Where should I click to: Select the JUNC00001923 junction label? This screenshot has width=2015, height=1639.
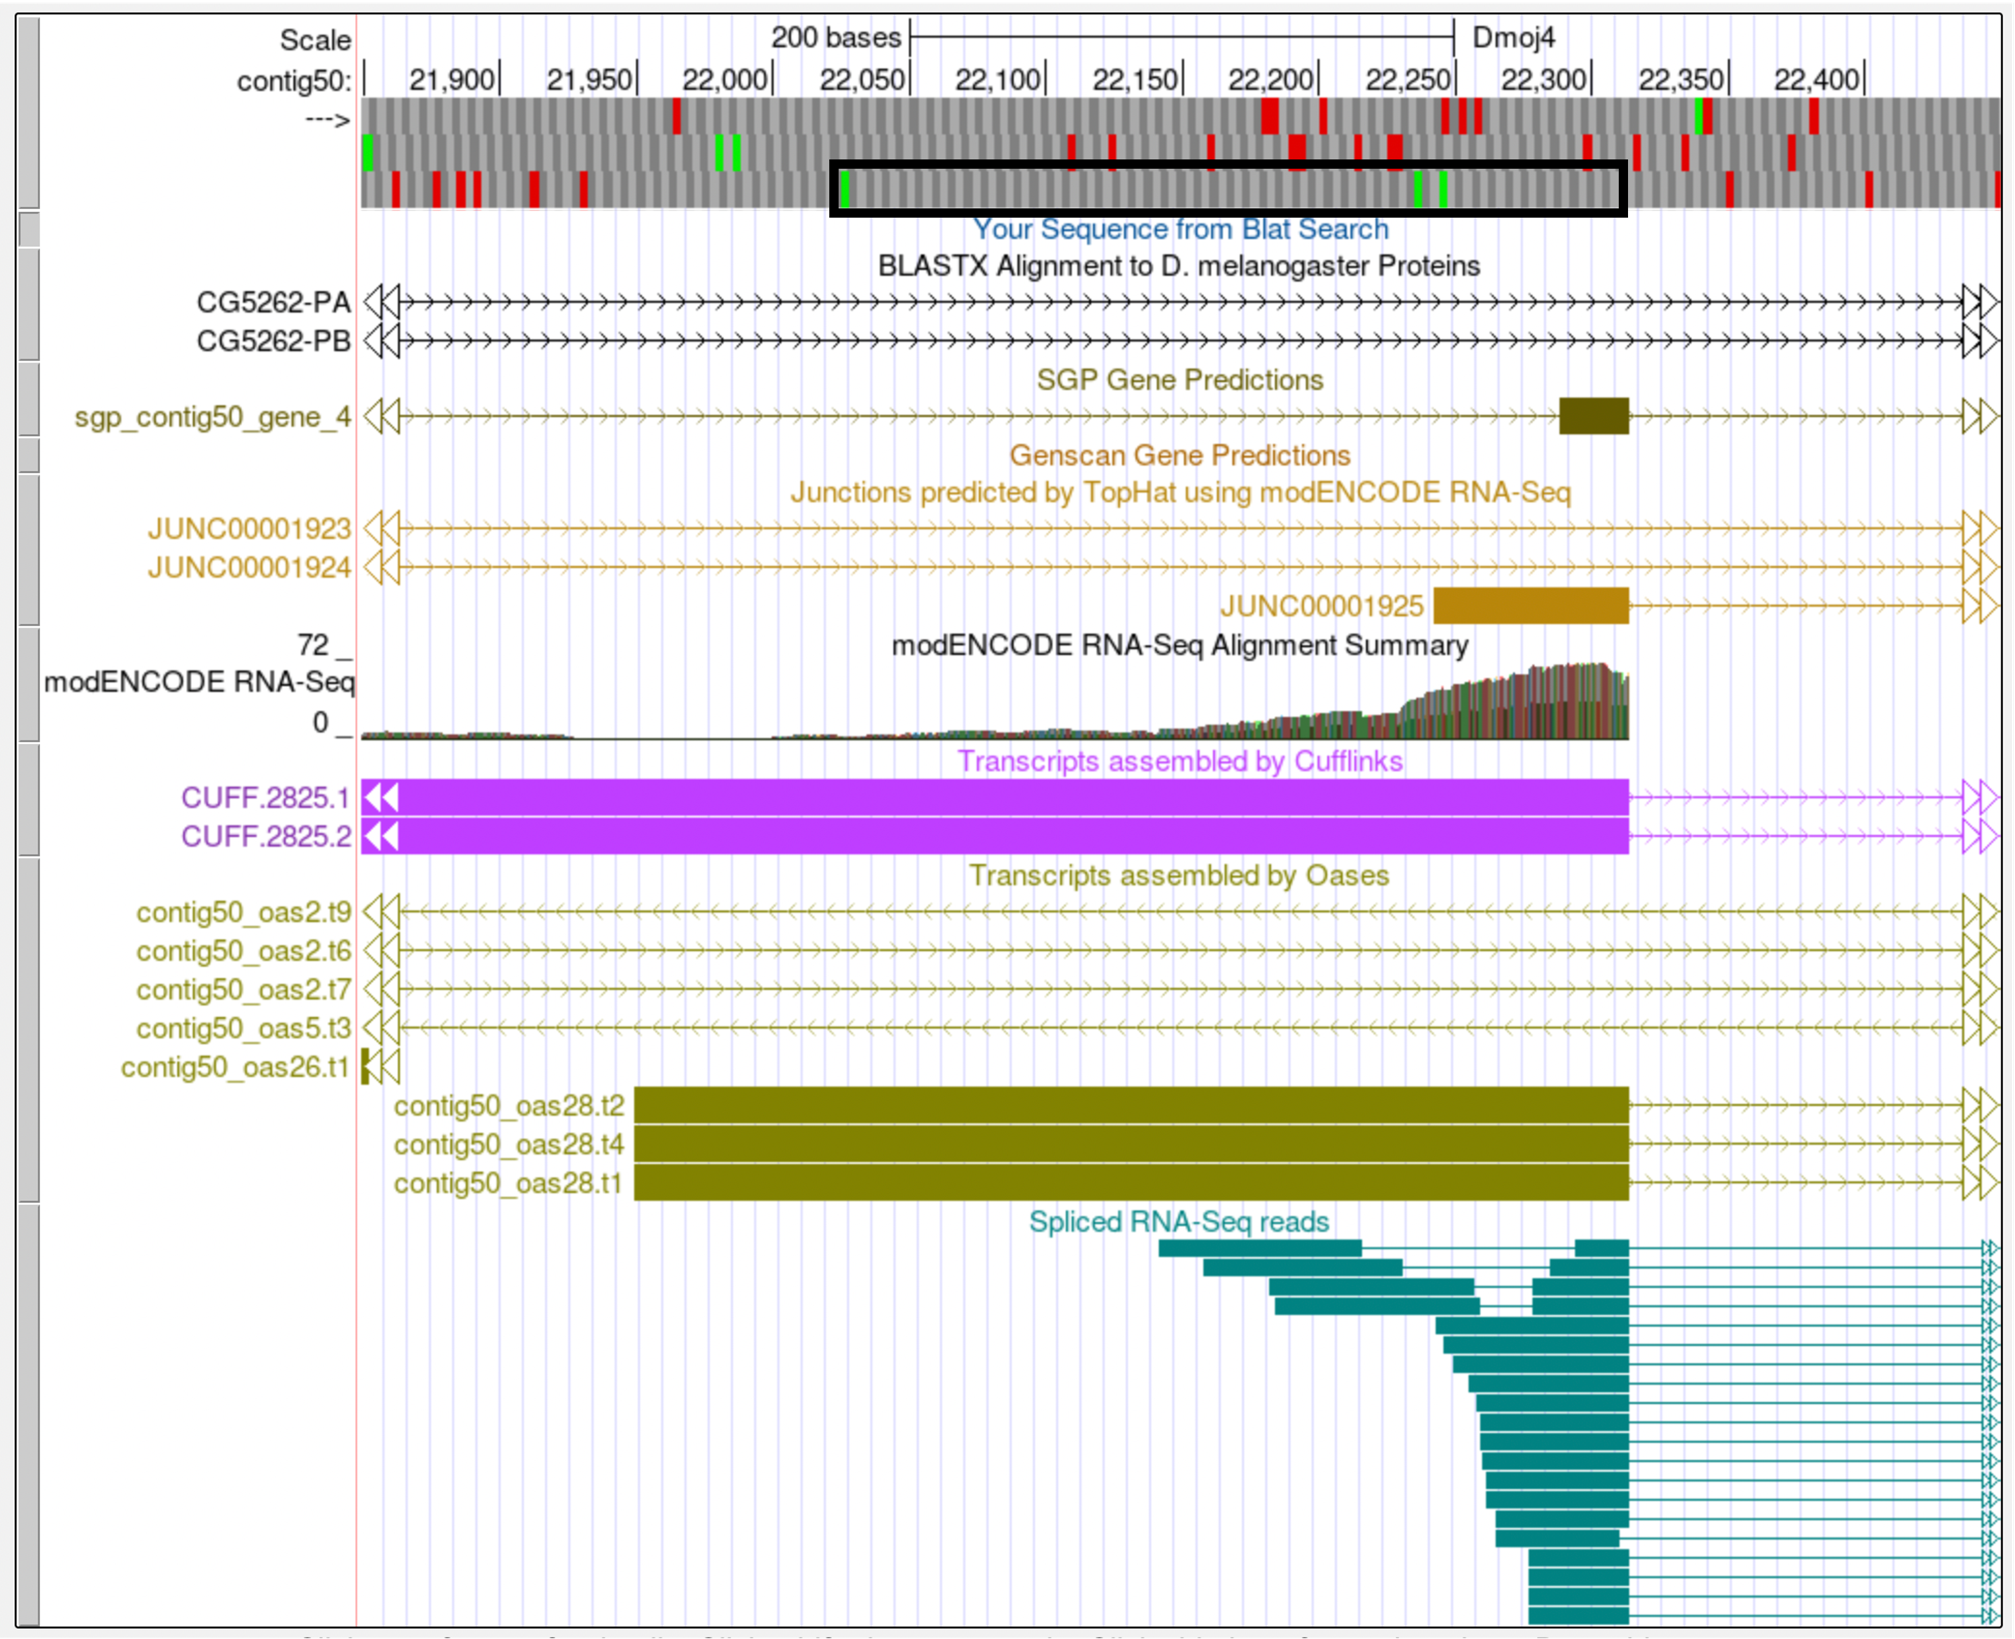(x=249, y=528)
